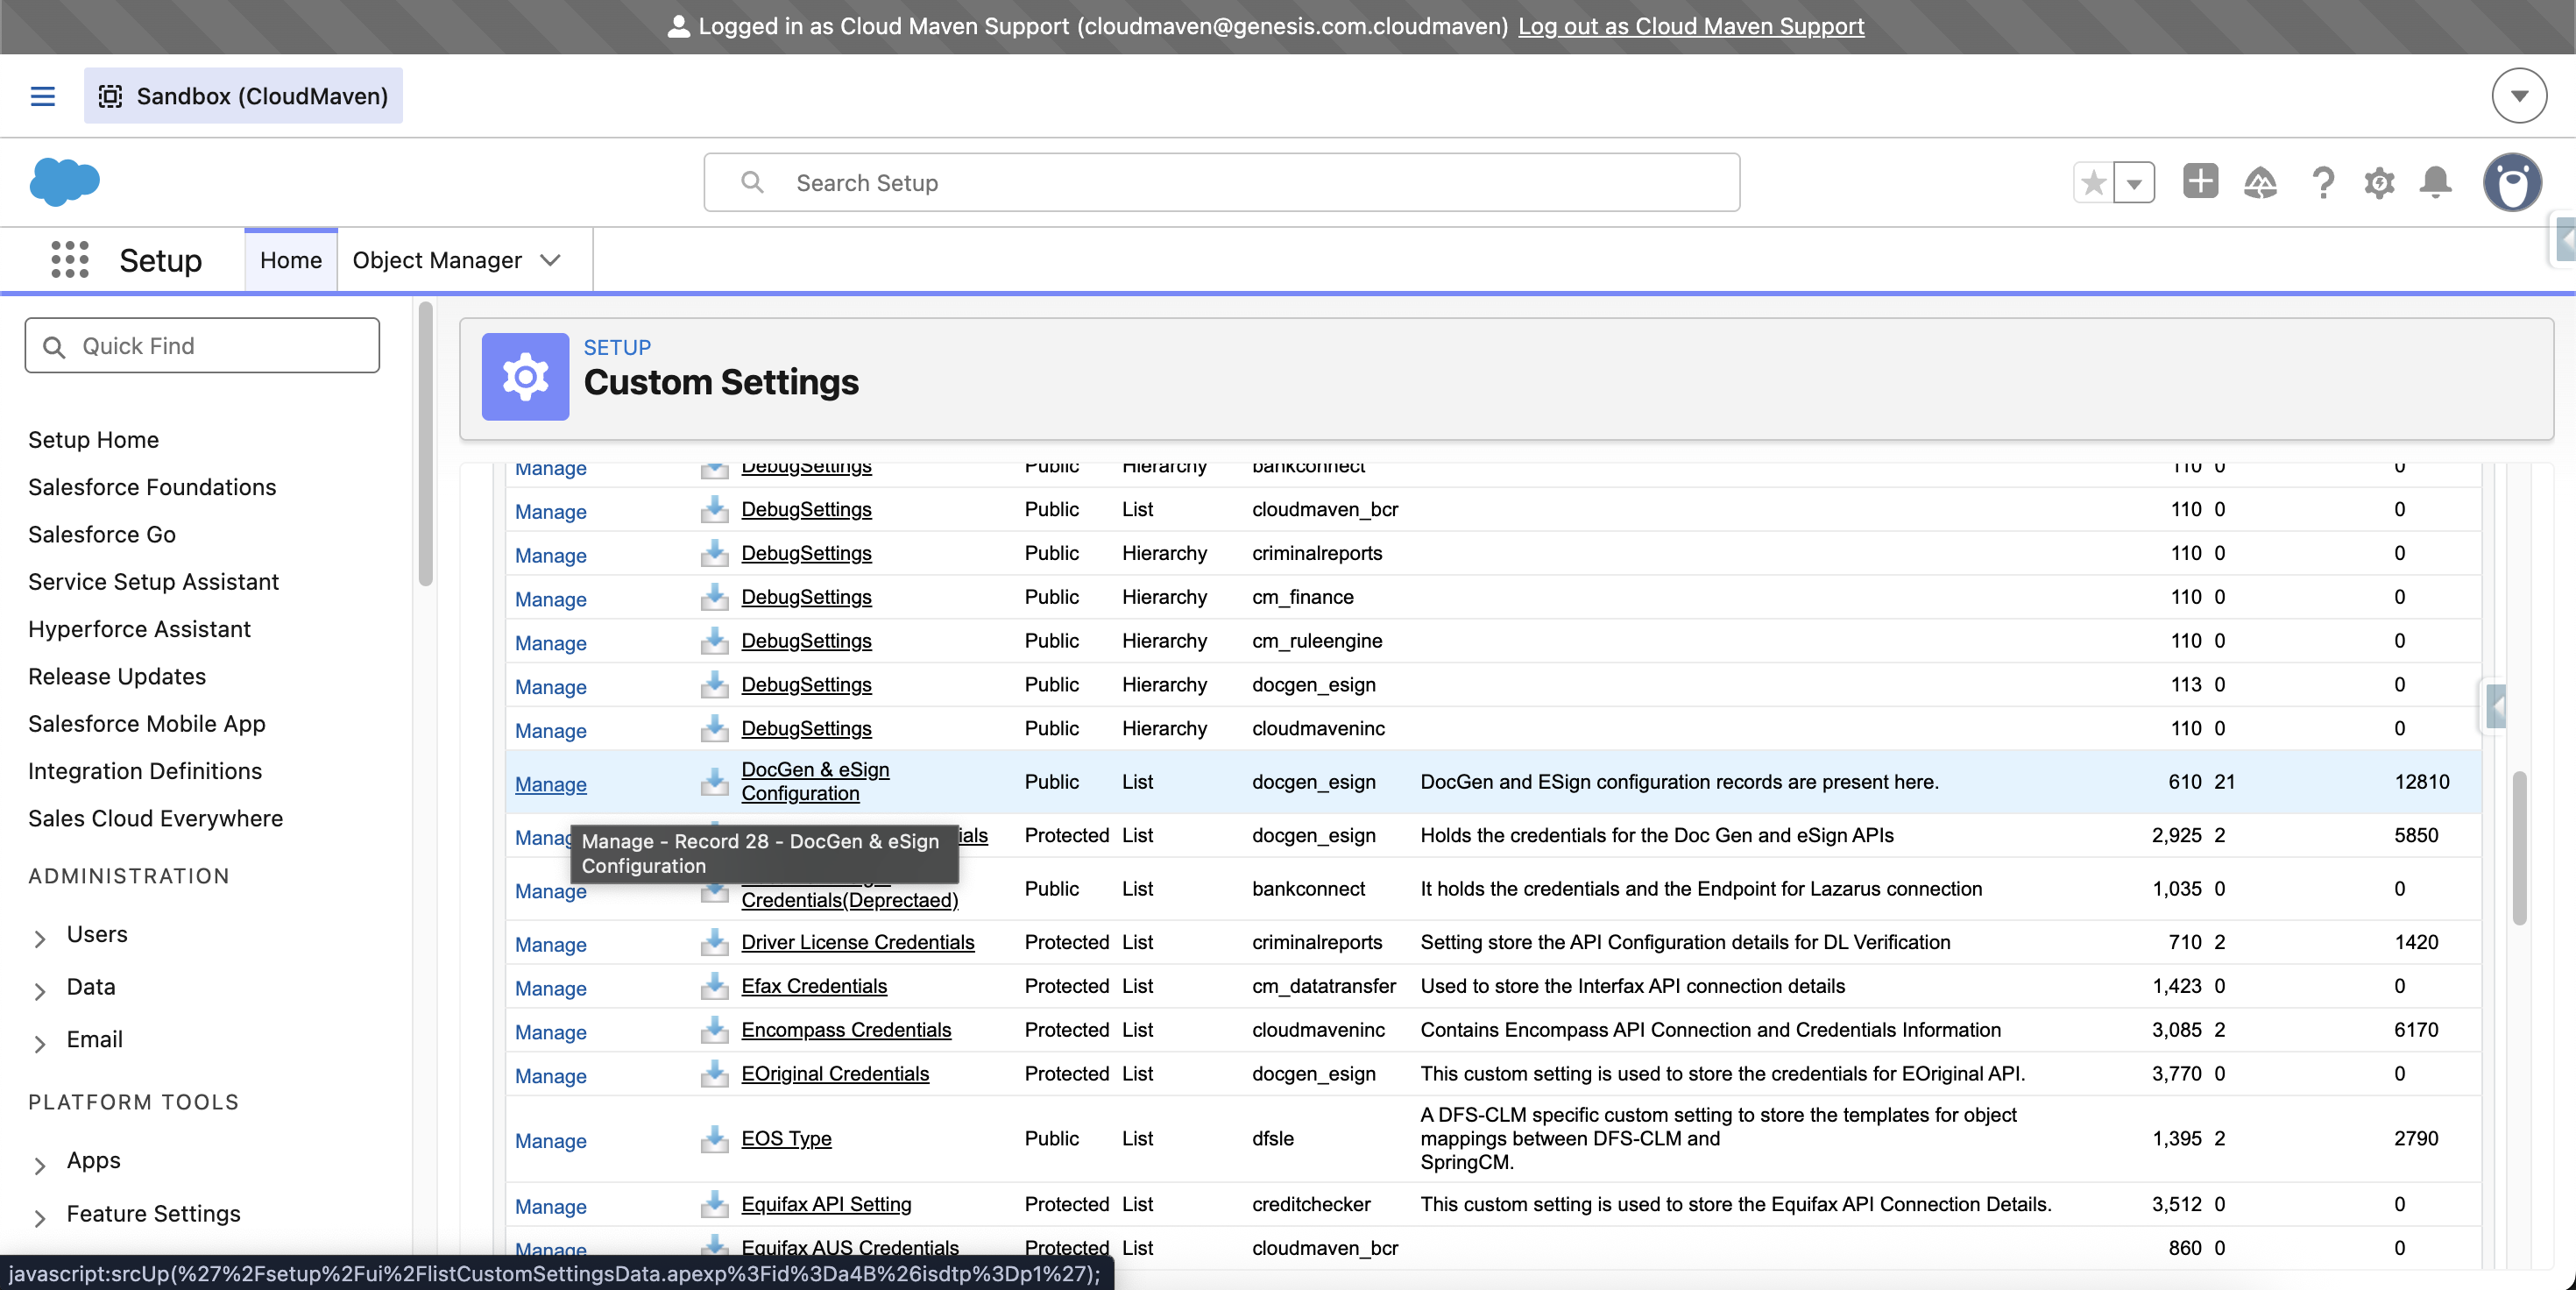
Task: Click Manage for DocGen & eSign Configuration
Action: pos(551,785)
